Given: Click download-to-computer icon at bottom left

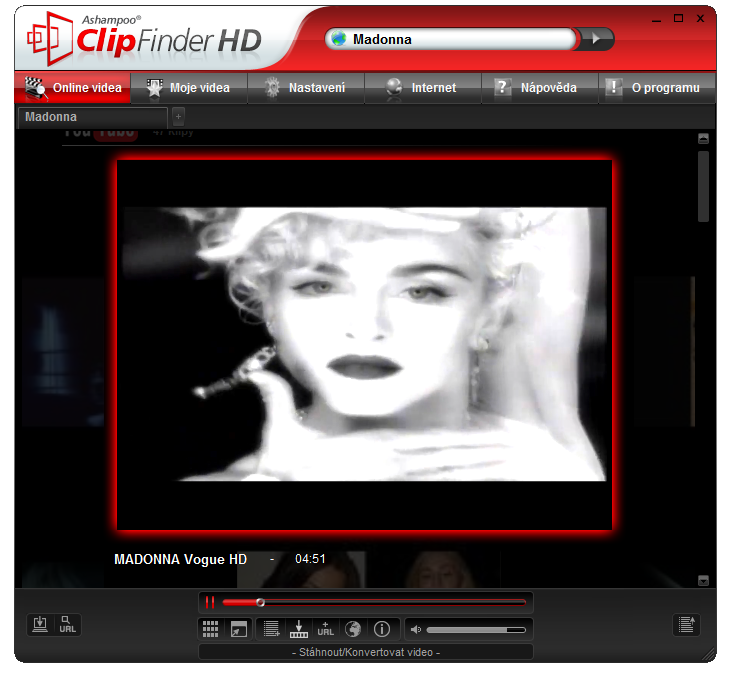Looking at the screenshot, I should [40, 625].
